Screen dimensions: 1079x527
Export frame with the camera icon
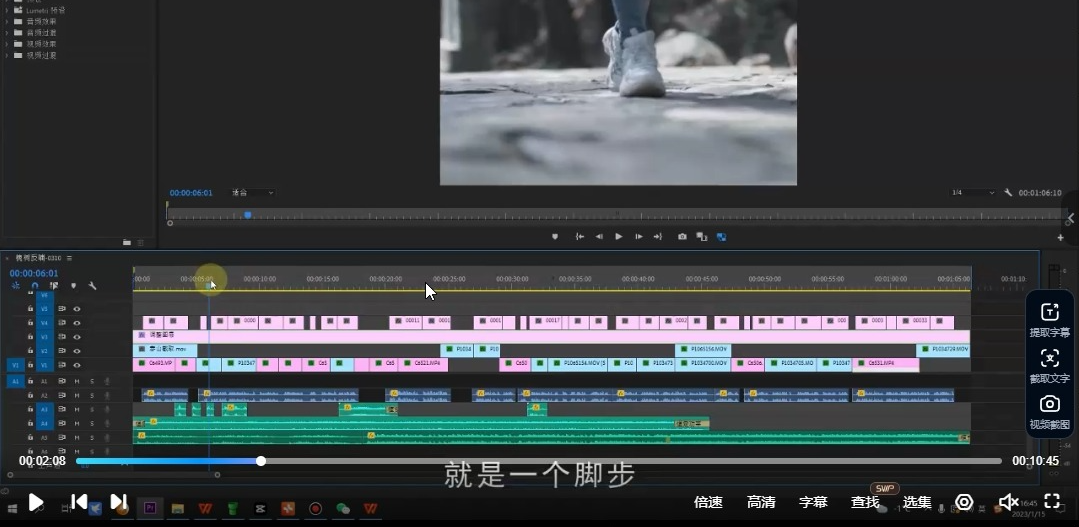tap(682, 237)
